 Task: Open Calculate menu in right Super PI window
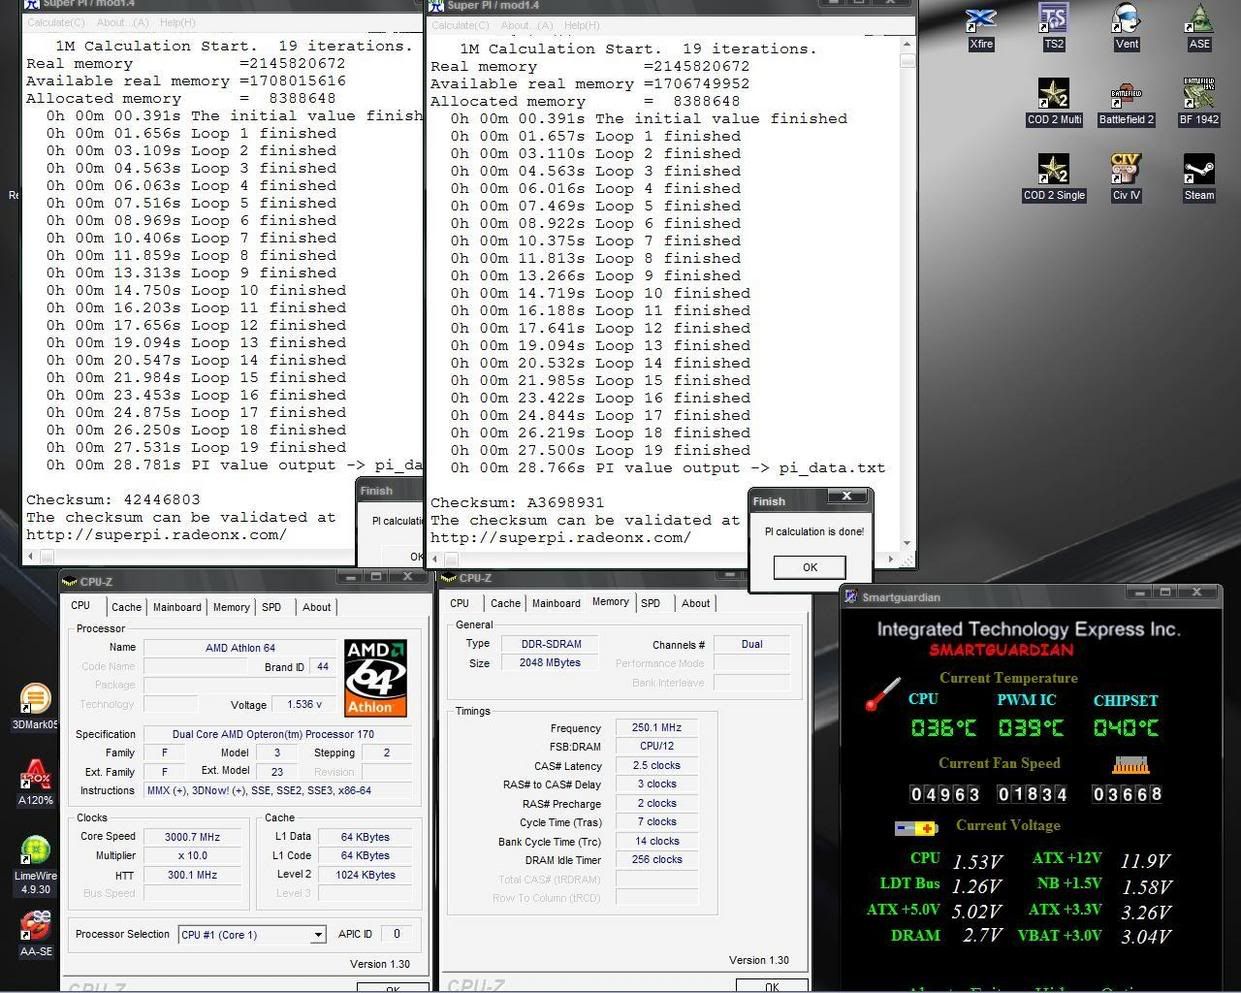click(x=460, y=25)
